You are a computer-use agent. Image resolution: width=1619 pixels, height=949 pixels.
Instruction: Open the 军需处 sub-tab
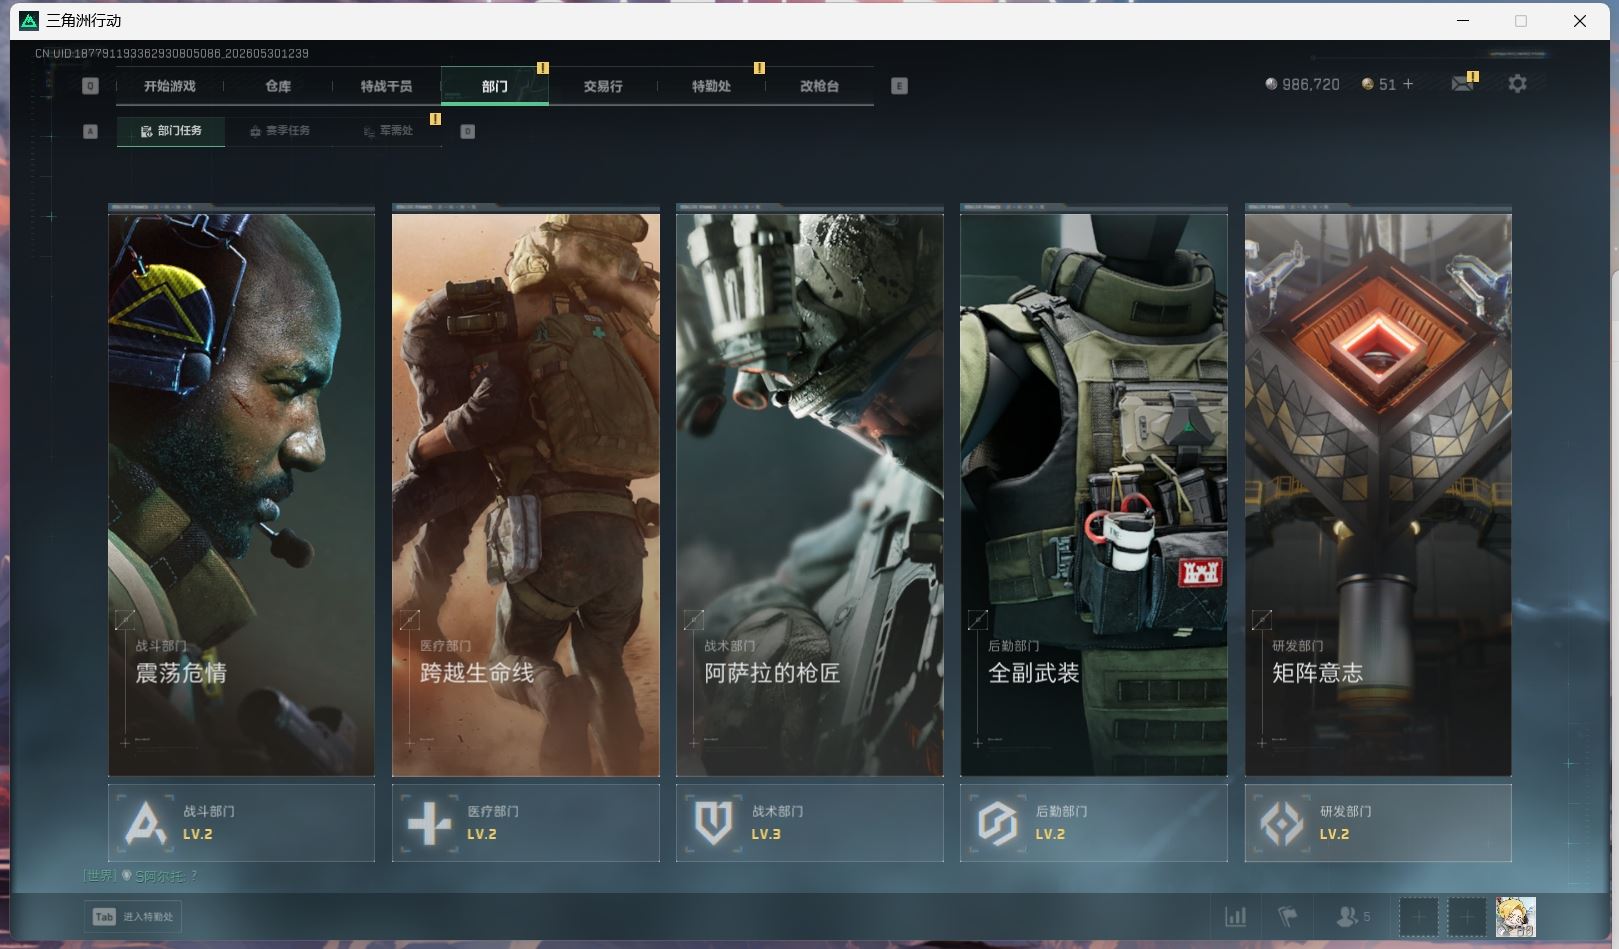point(389,131)
